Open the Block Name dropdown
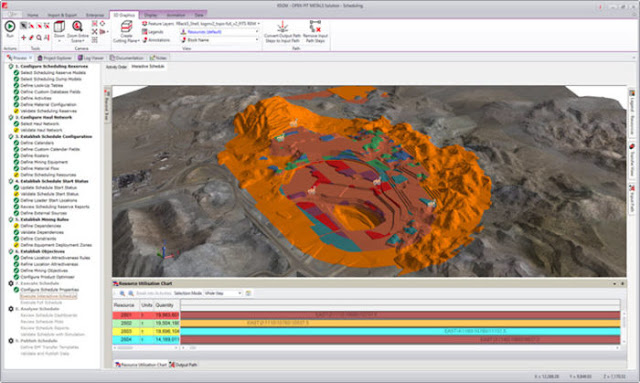 tap(257, 40)
